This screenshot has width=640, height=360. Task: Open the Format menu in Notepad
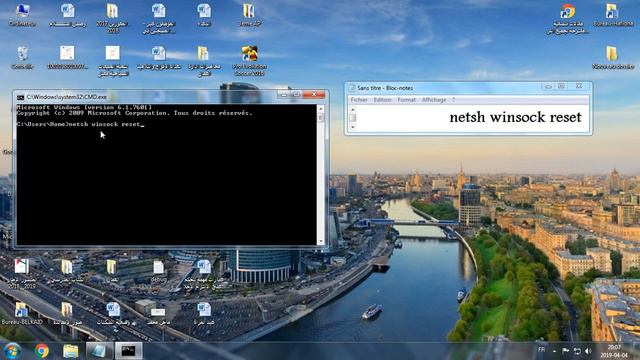[x=407, y=100]
